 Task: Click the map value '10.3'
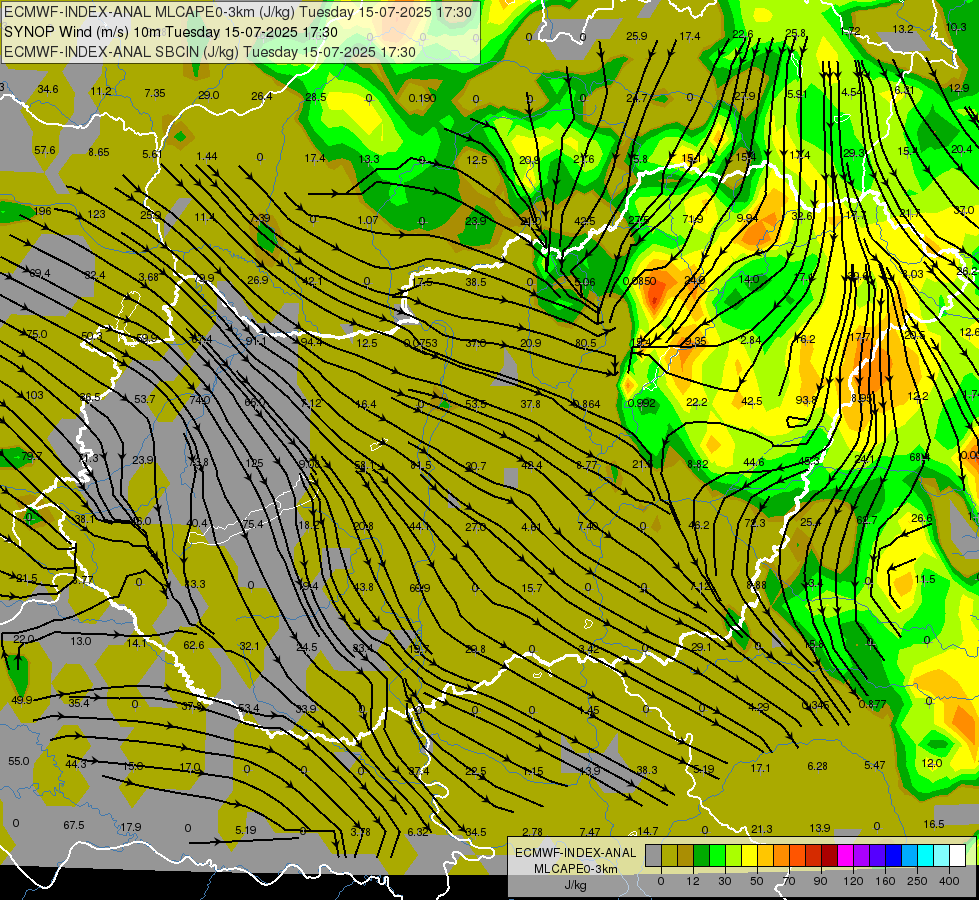pos(956,27)
